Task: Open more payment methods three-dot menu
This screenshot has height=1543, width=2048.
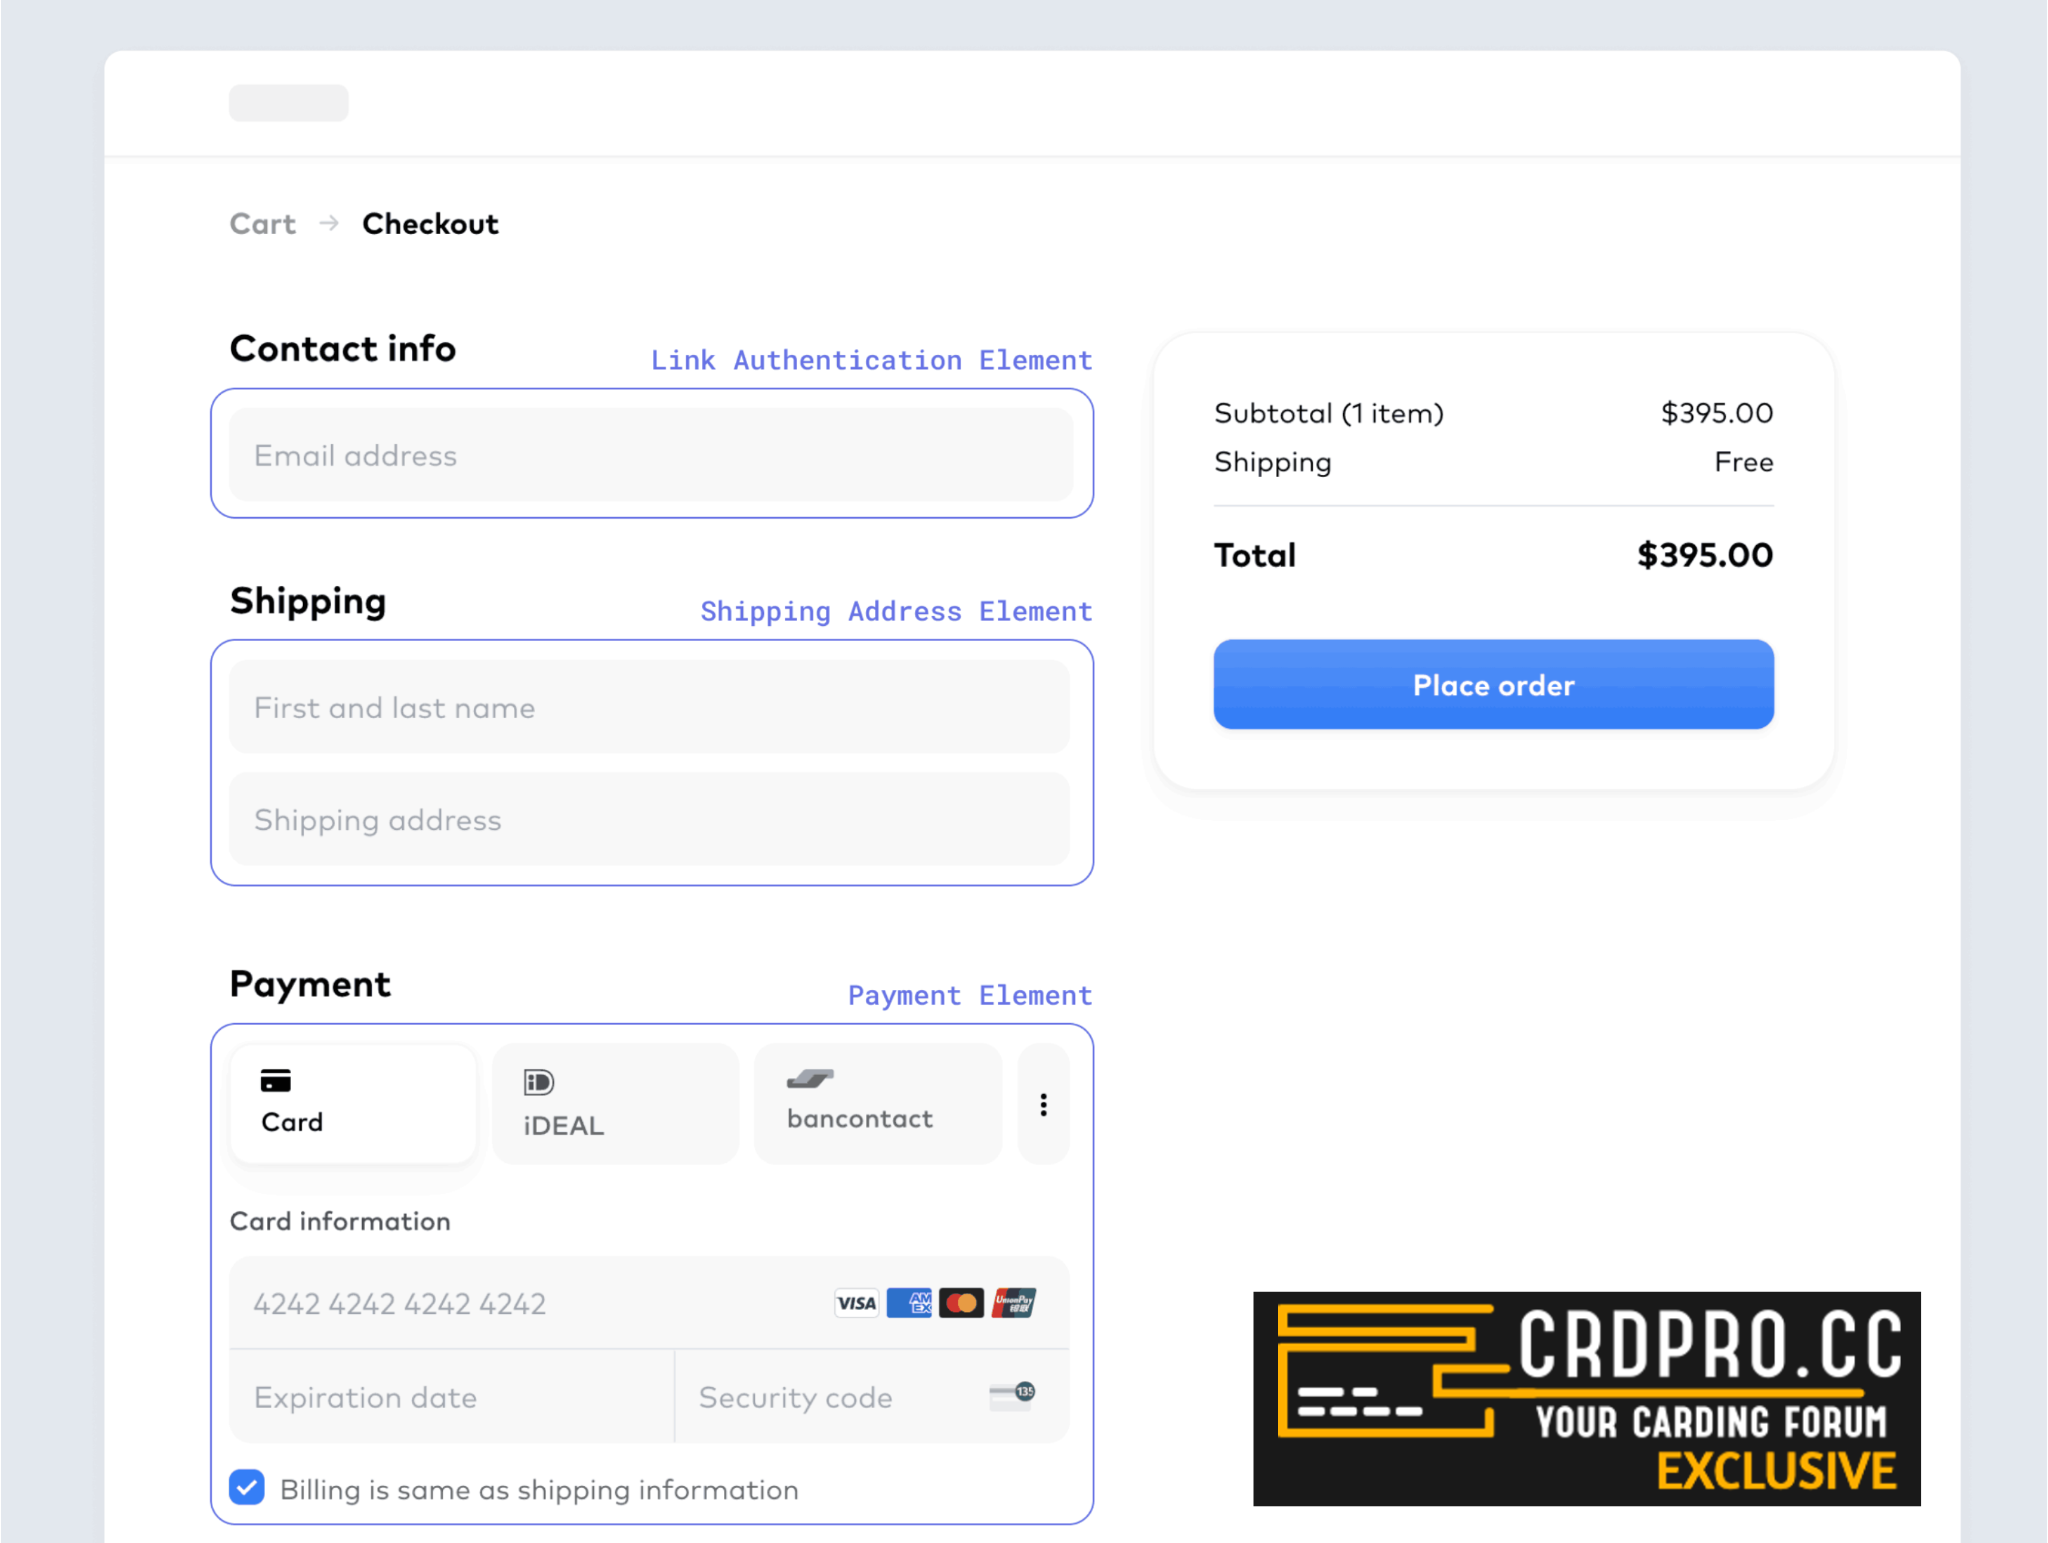Action: tap(1043, 1104)
